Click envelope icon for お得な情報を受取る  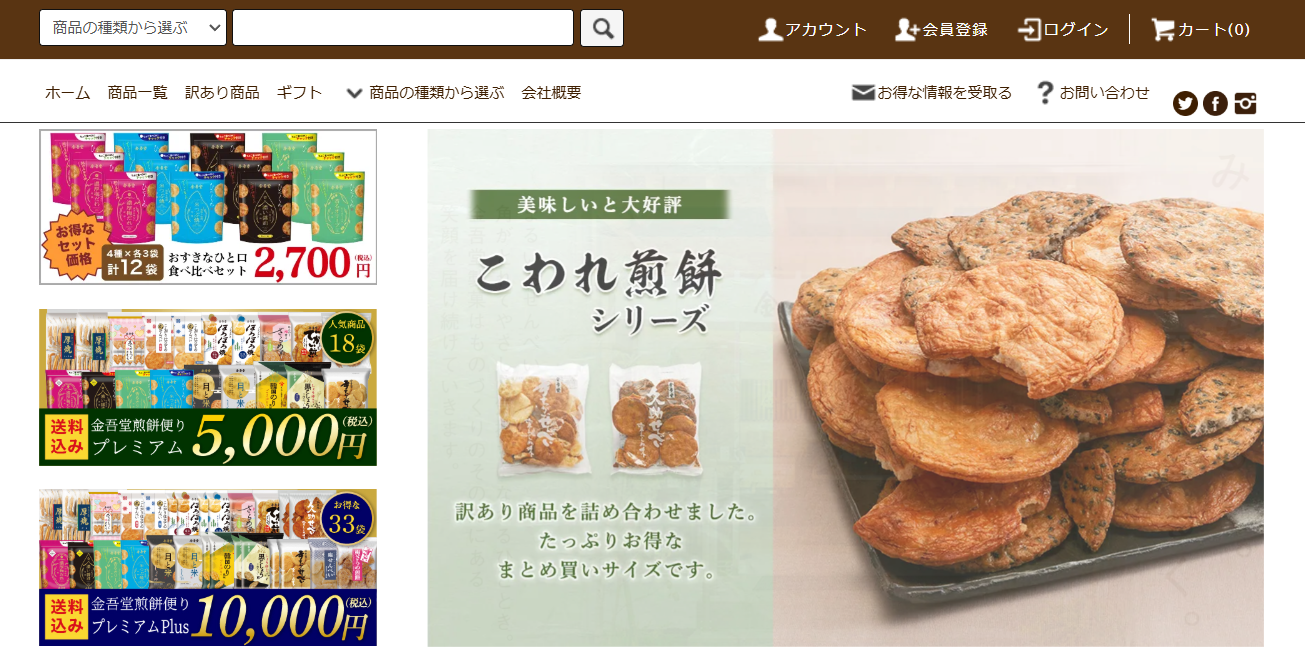coord(863,92)
